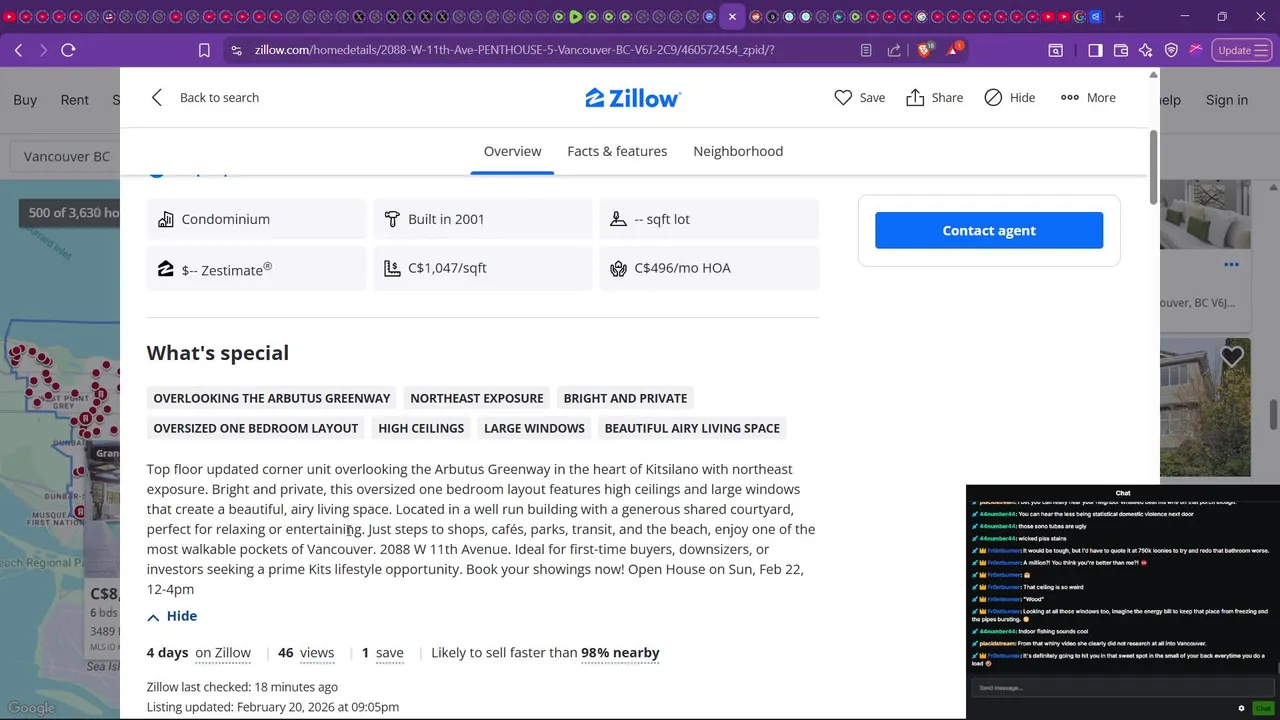The image size is (1280, 720).
Task: Share the Zillow listing
Action: pos(935,97)
